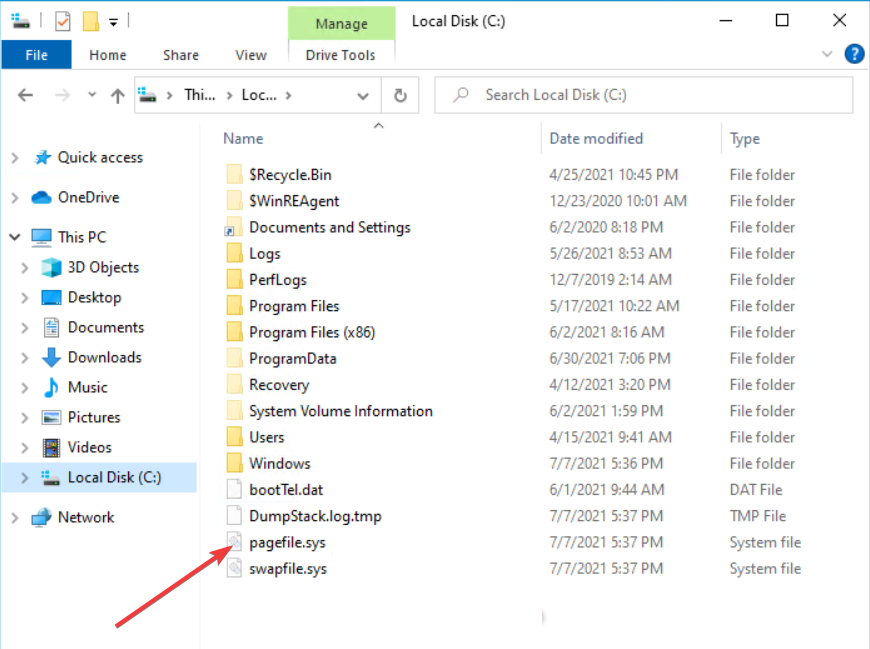Open the recent locations dropdown
This screenshot has width=870, height=649.
pos(92,95)
